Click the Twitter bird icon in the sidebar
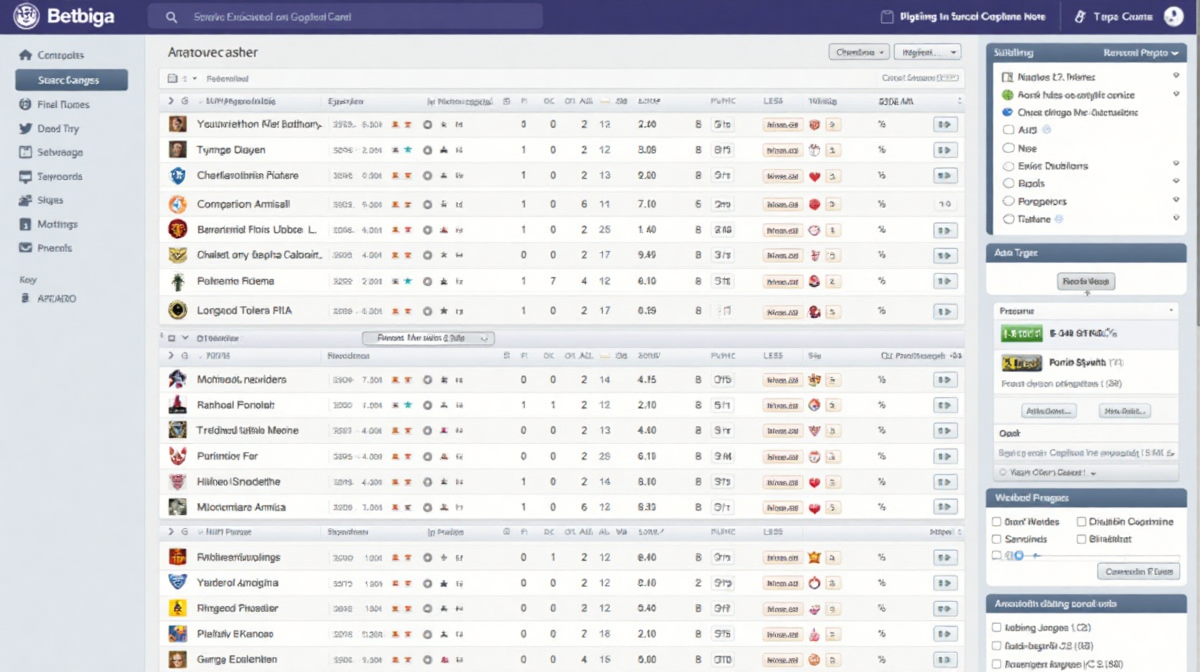1200x672 pixels. [x=25, y=129]
